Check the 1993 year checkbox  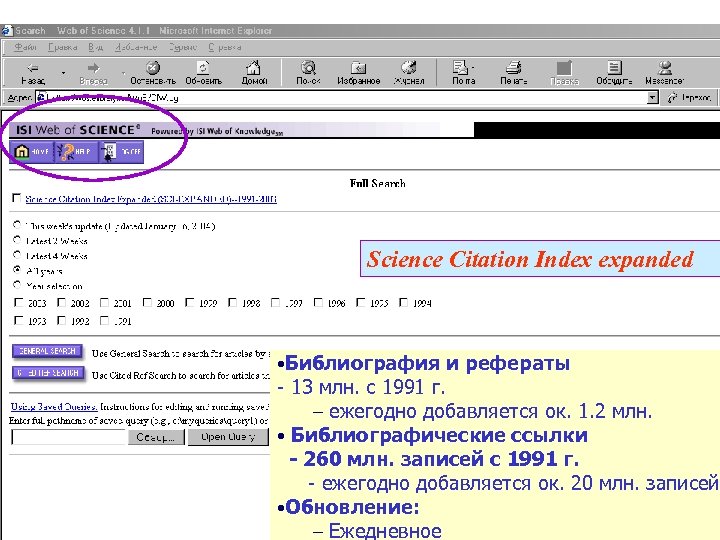(x=18, y=320)
